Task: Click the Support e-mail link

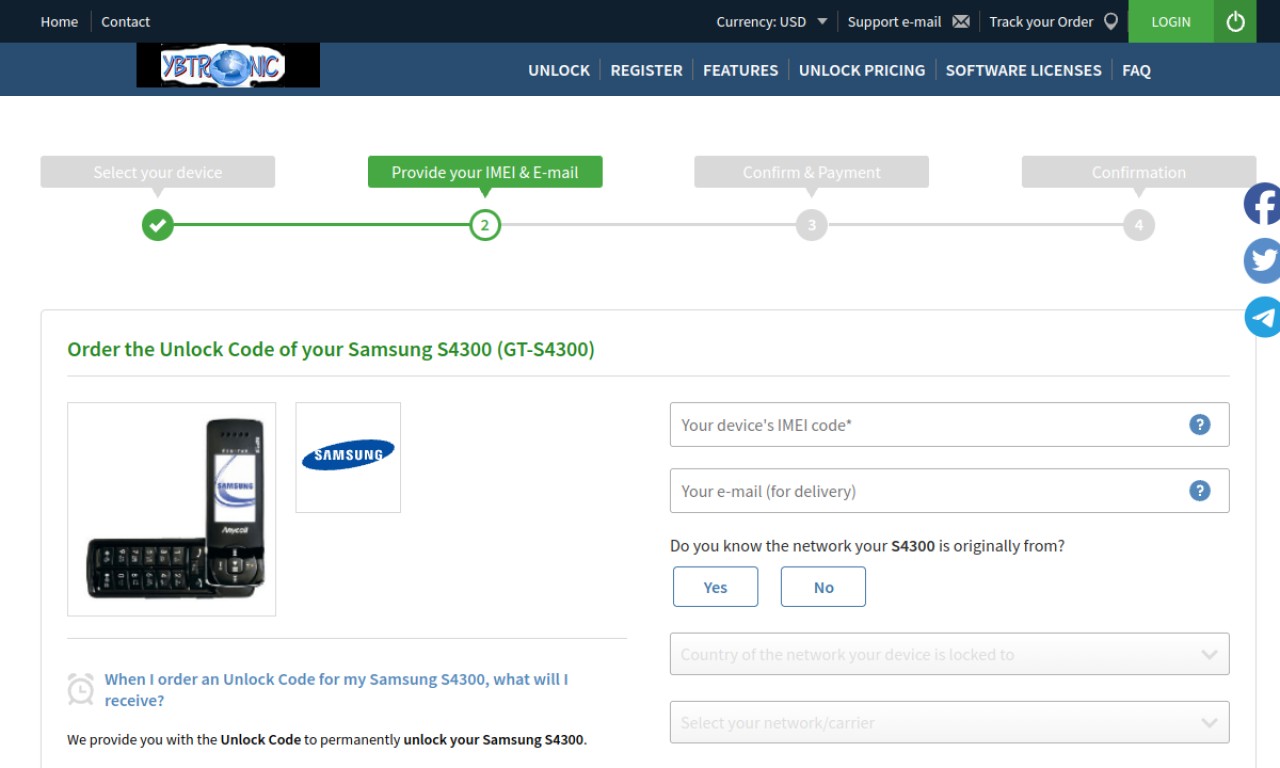Action: [x=894, y=21]
